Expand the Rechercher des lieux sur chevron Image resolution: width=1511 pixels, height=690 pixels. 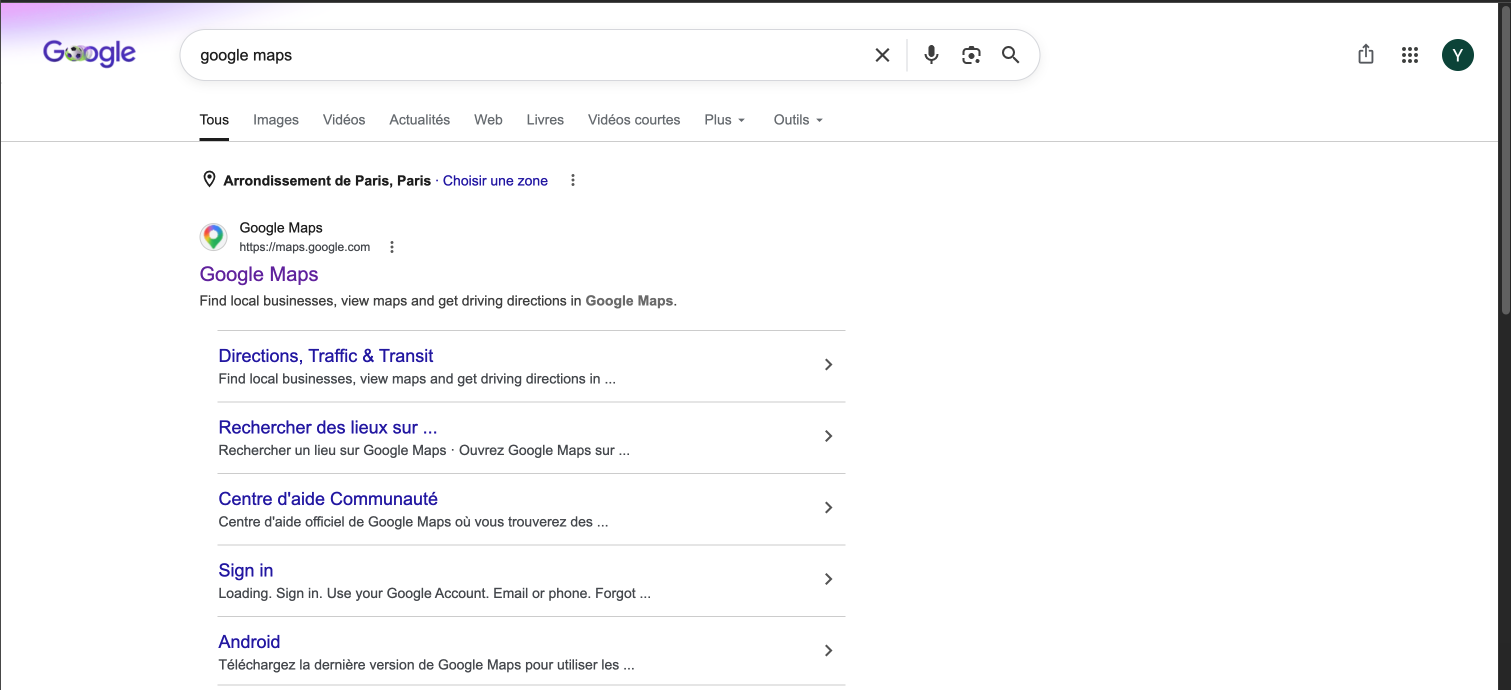[x=828, y=436]
